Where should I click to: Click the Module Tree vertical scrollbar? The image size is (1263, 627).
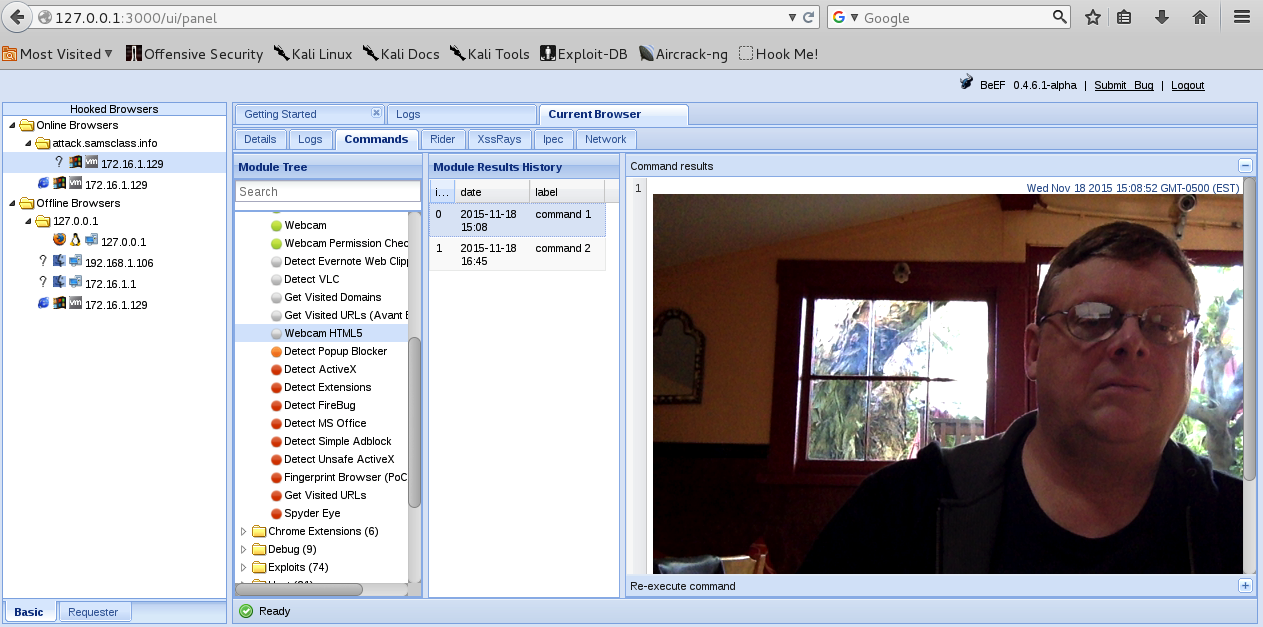pos(414,423)
